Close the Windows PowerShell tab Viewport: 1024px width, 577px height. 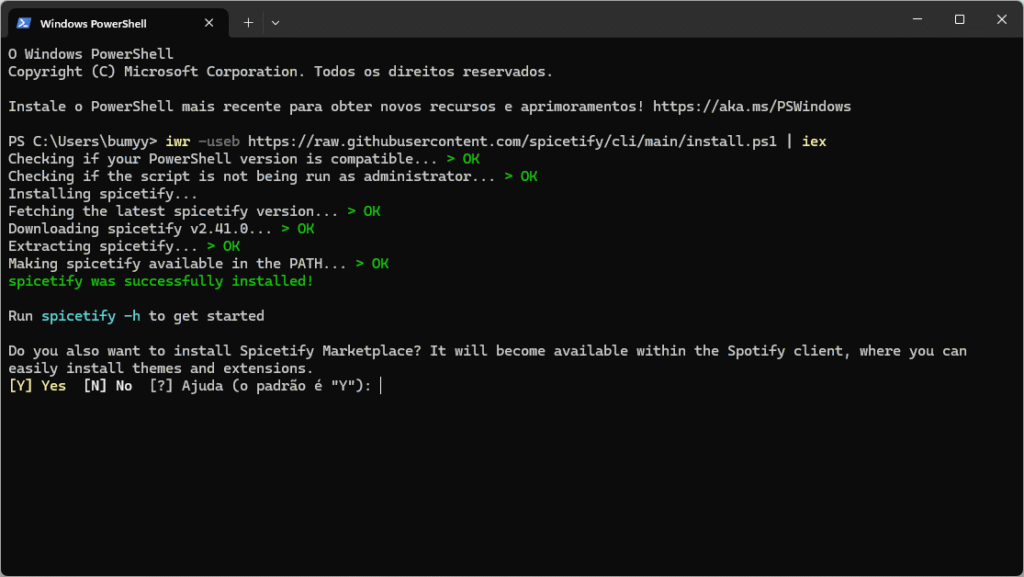click(x=209, y=23)
